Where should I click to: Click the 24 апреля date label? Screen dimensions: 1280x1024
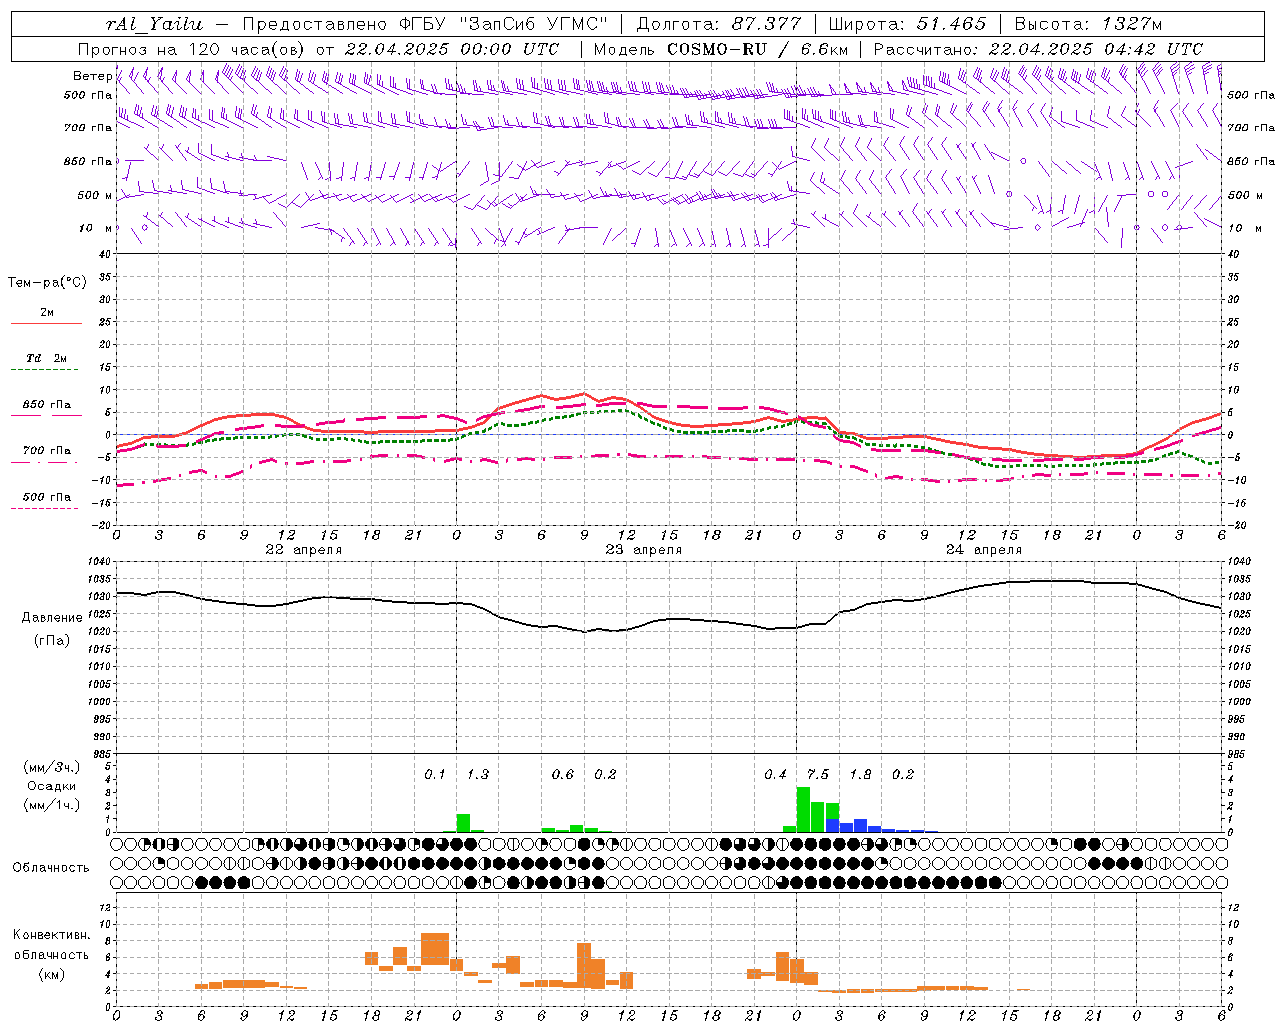point(984,550)
